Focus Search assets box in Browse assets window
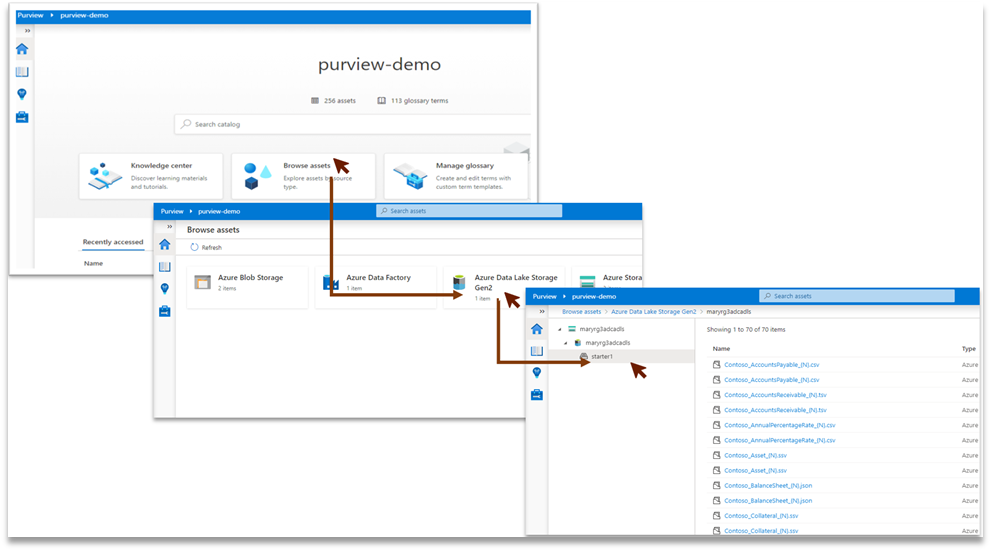 pos(469,211)
